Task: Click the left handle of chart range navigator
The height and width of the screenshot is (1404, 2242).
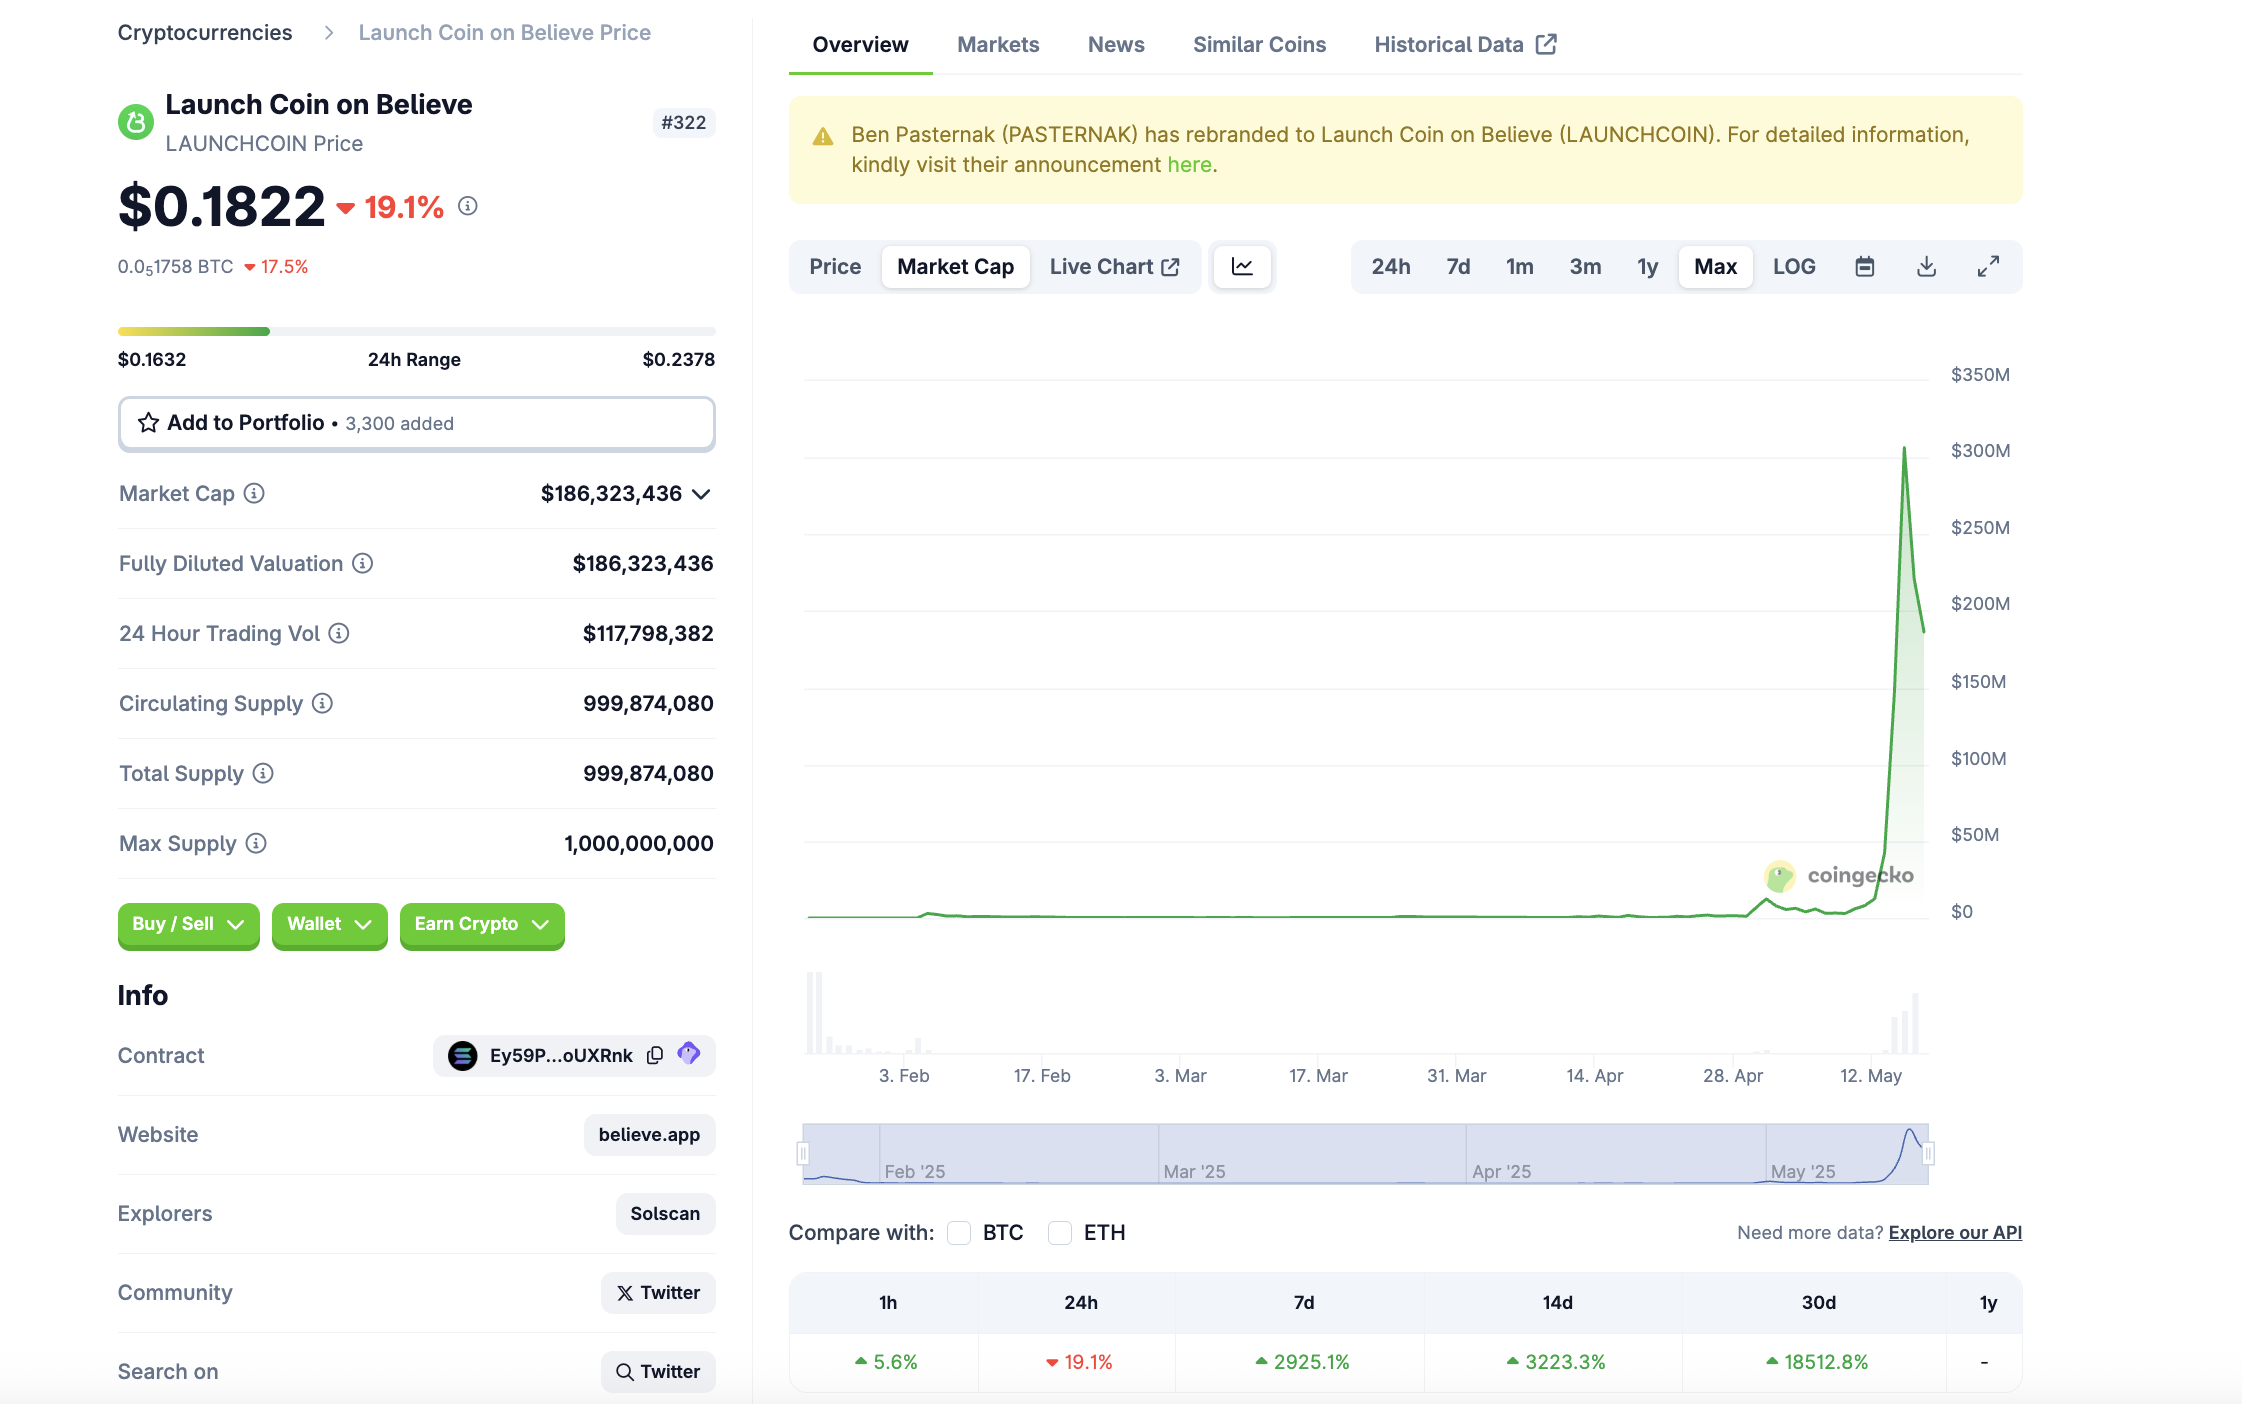Action: [802, 1154]
